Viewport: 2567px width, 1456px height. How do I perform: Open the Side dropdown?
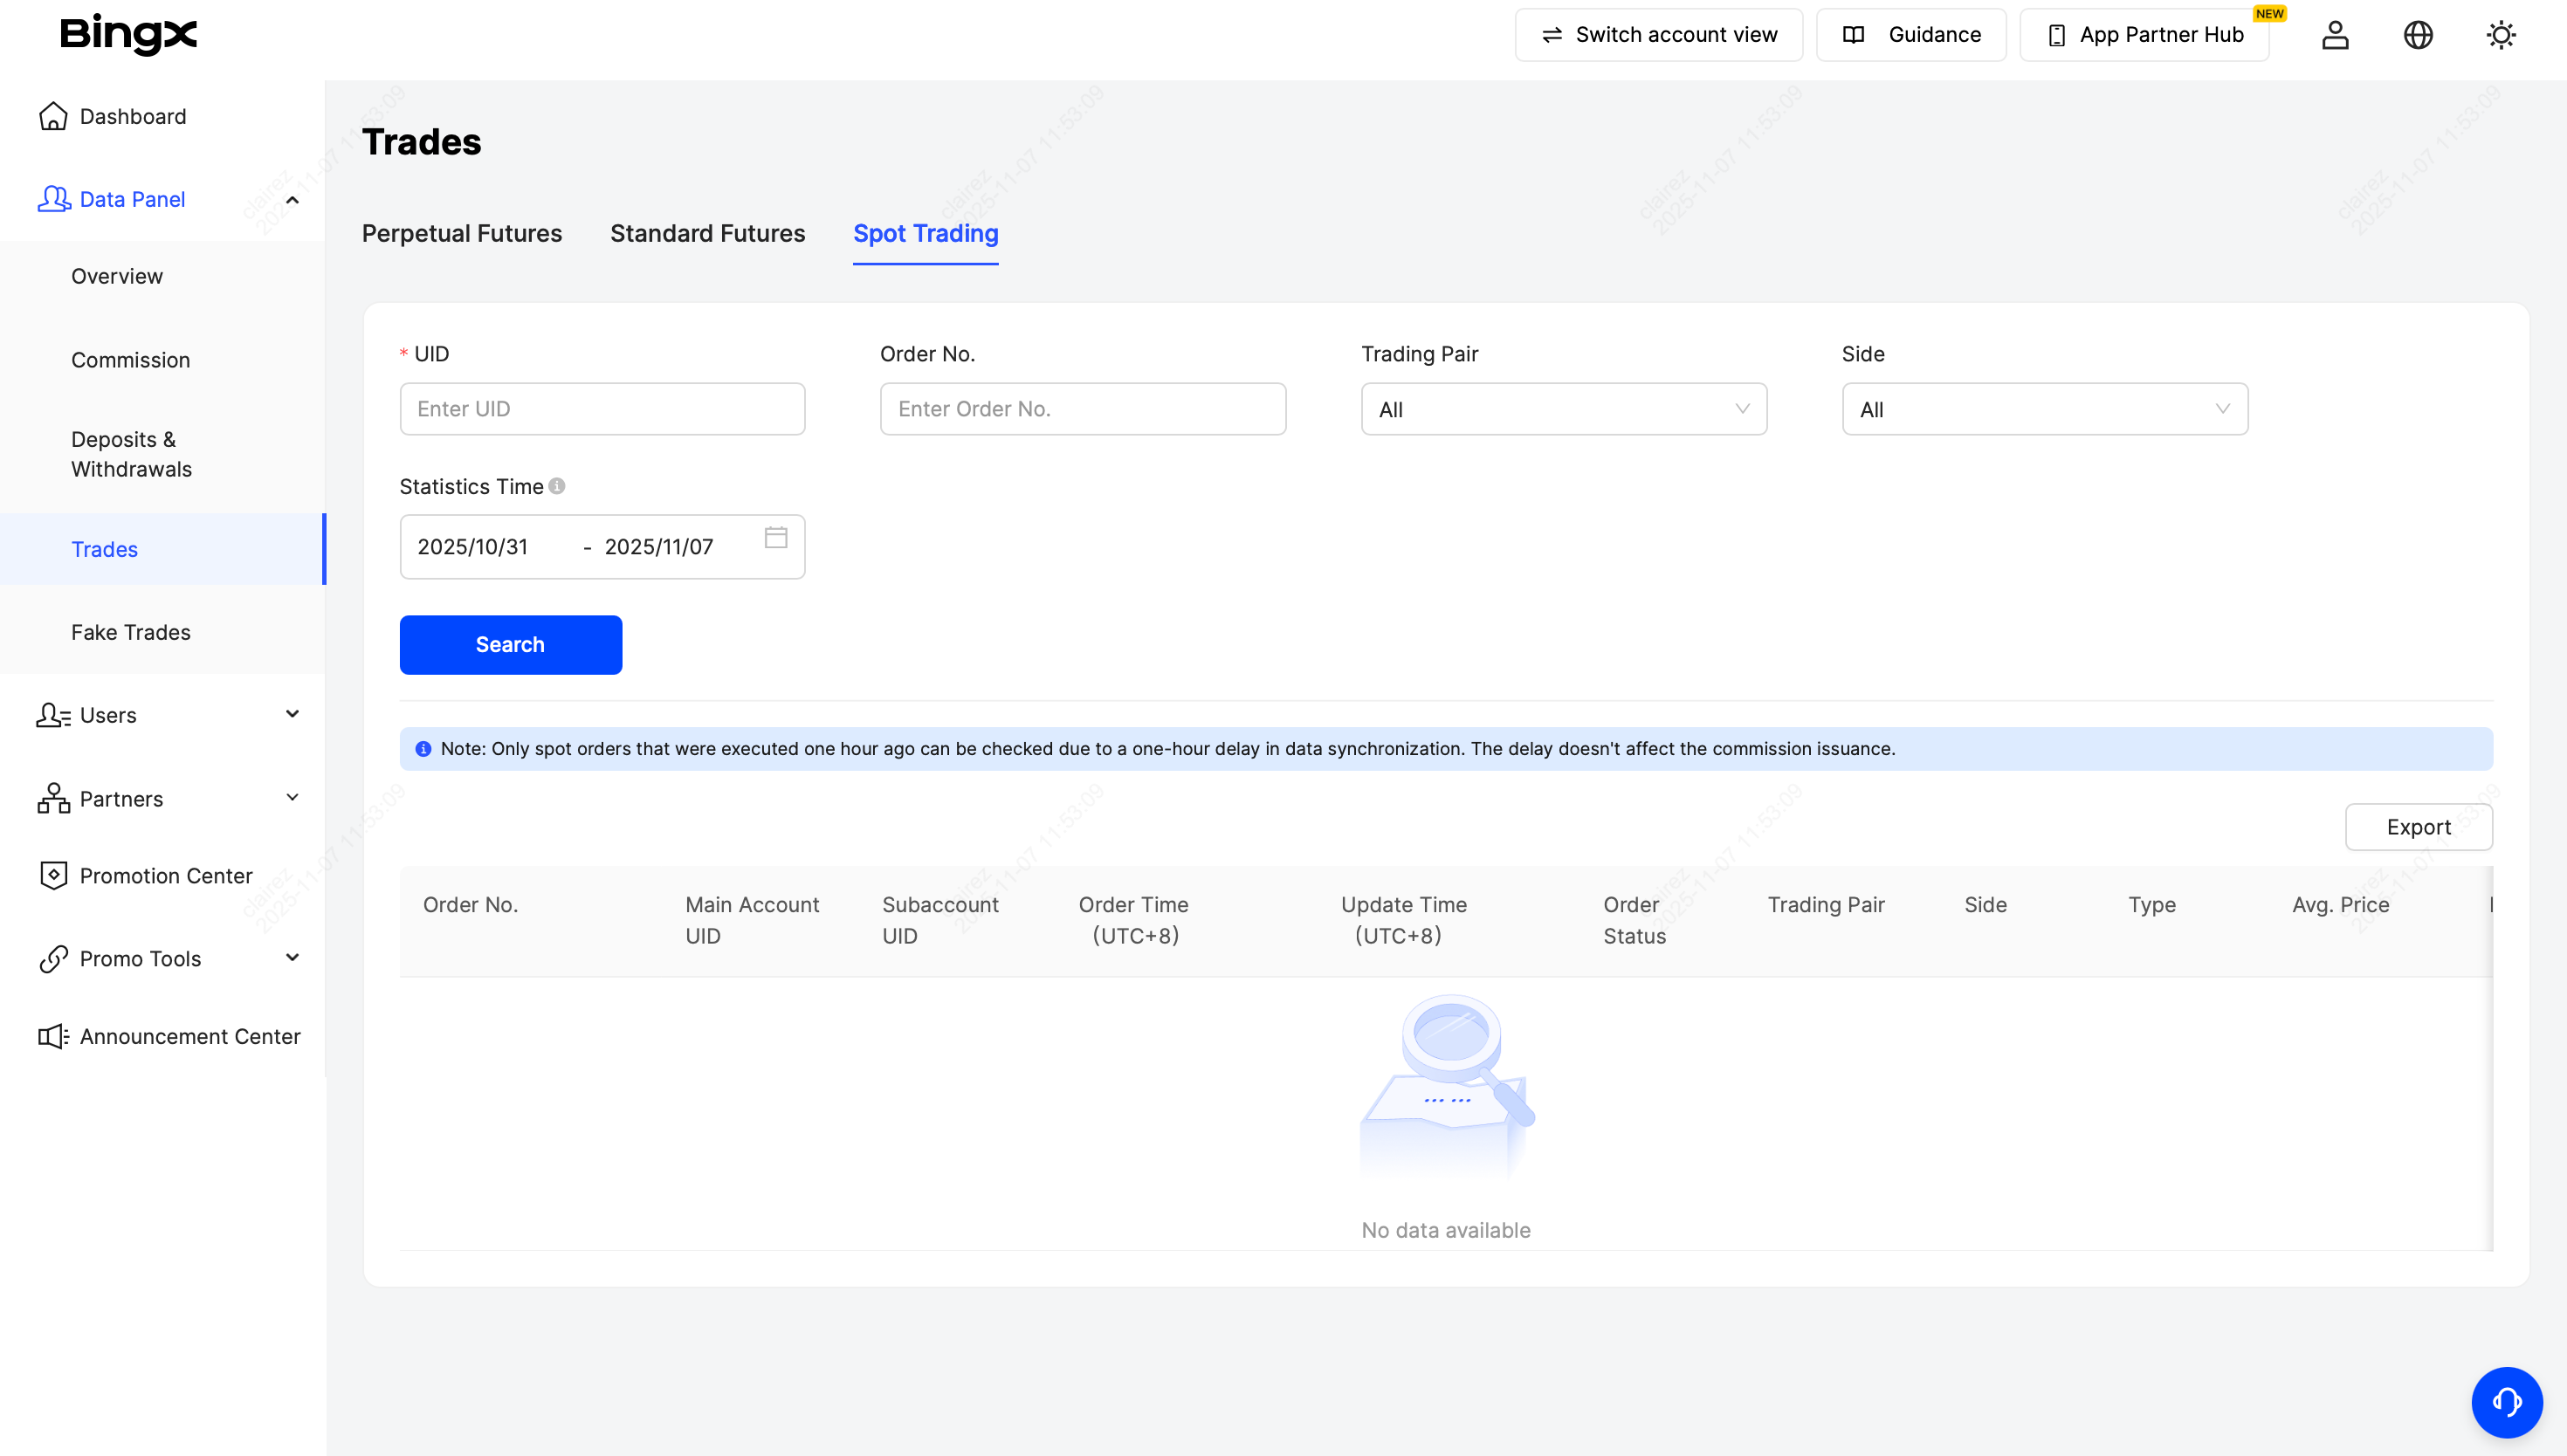point(2044,409)
